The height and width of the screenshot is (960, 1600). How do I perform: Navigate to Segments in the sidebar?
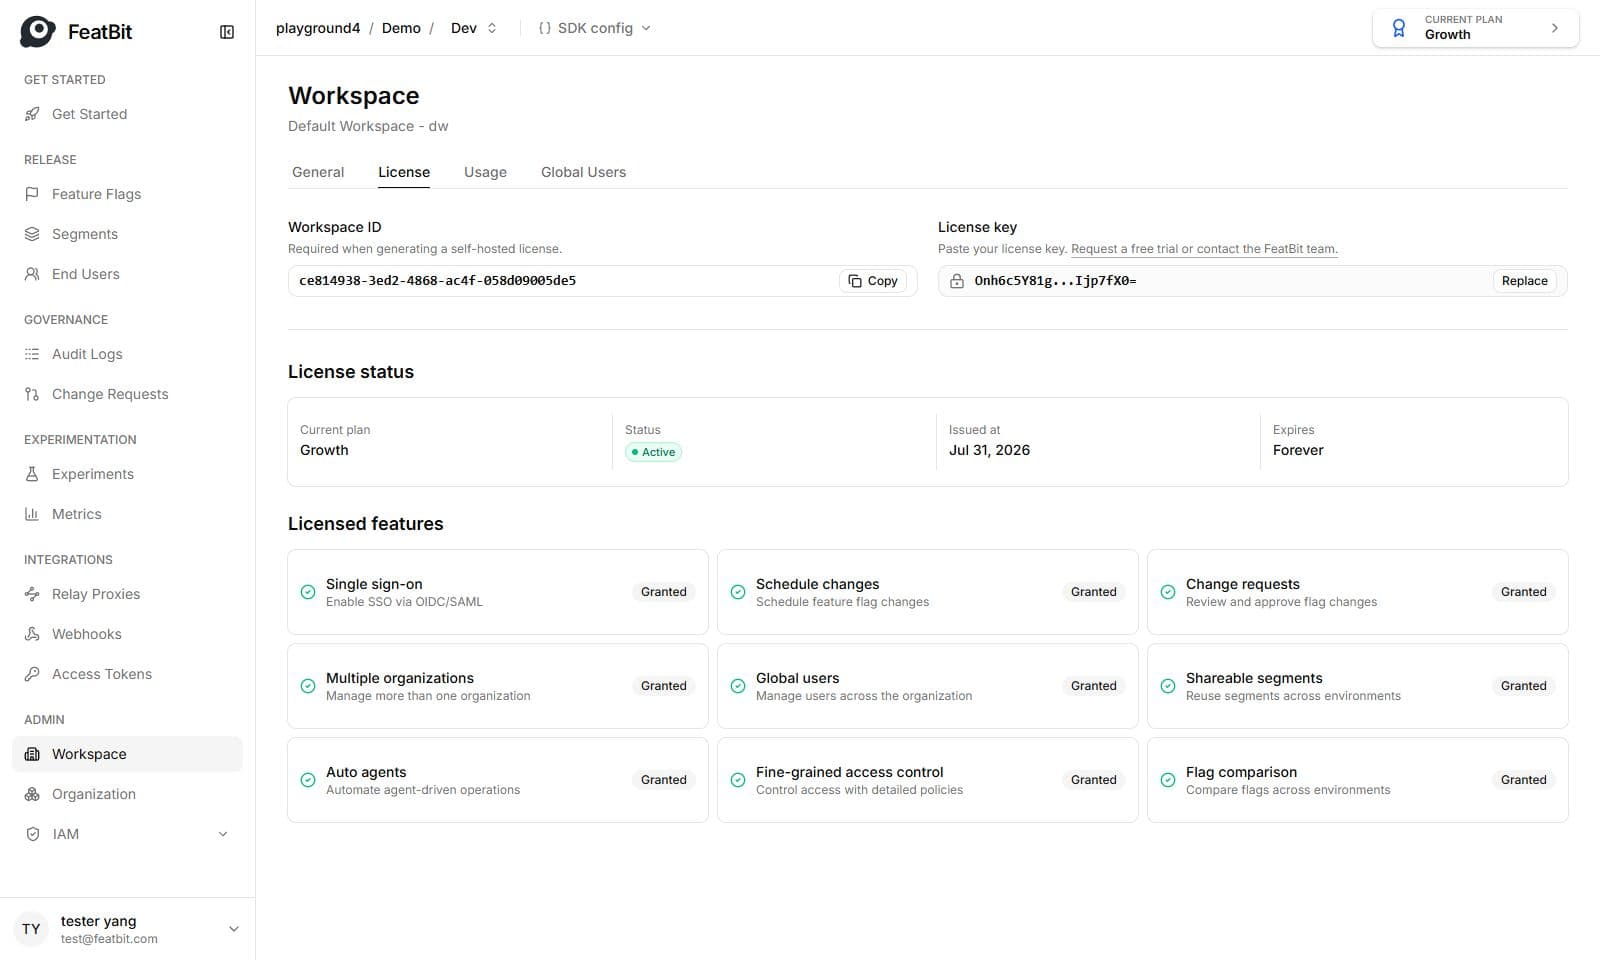click(x=127, y=234)
